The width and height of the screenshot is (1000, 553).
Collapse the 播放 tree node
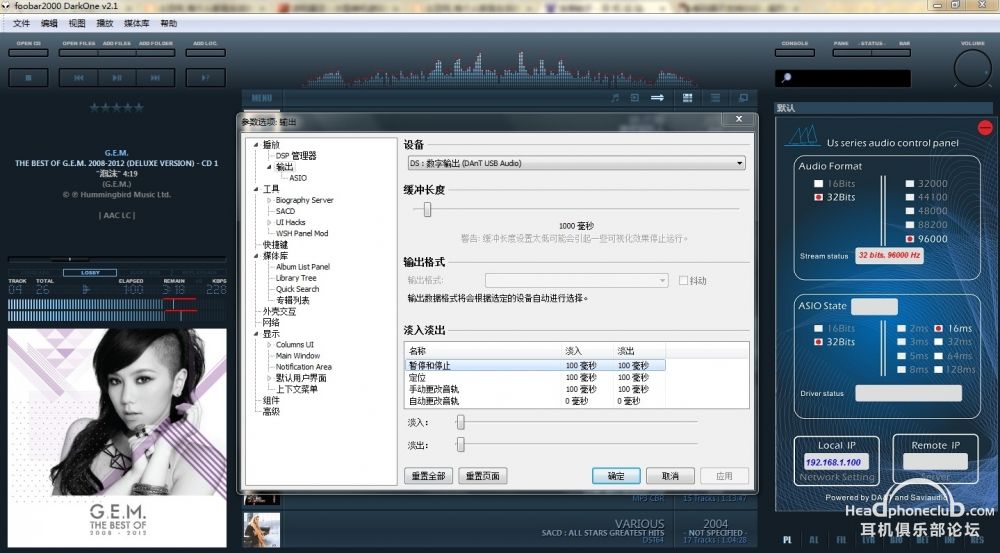click(x=256, y=145)
